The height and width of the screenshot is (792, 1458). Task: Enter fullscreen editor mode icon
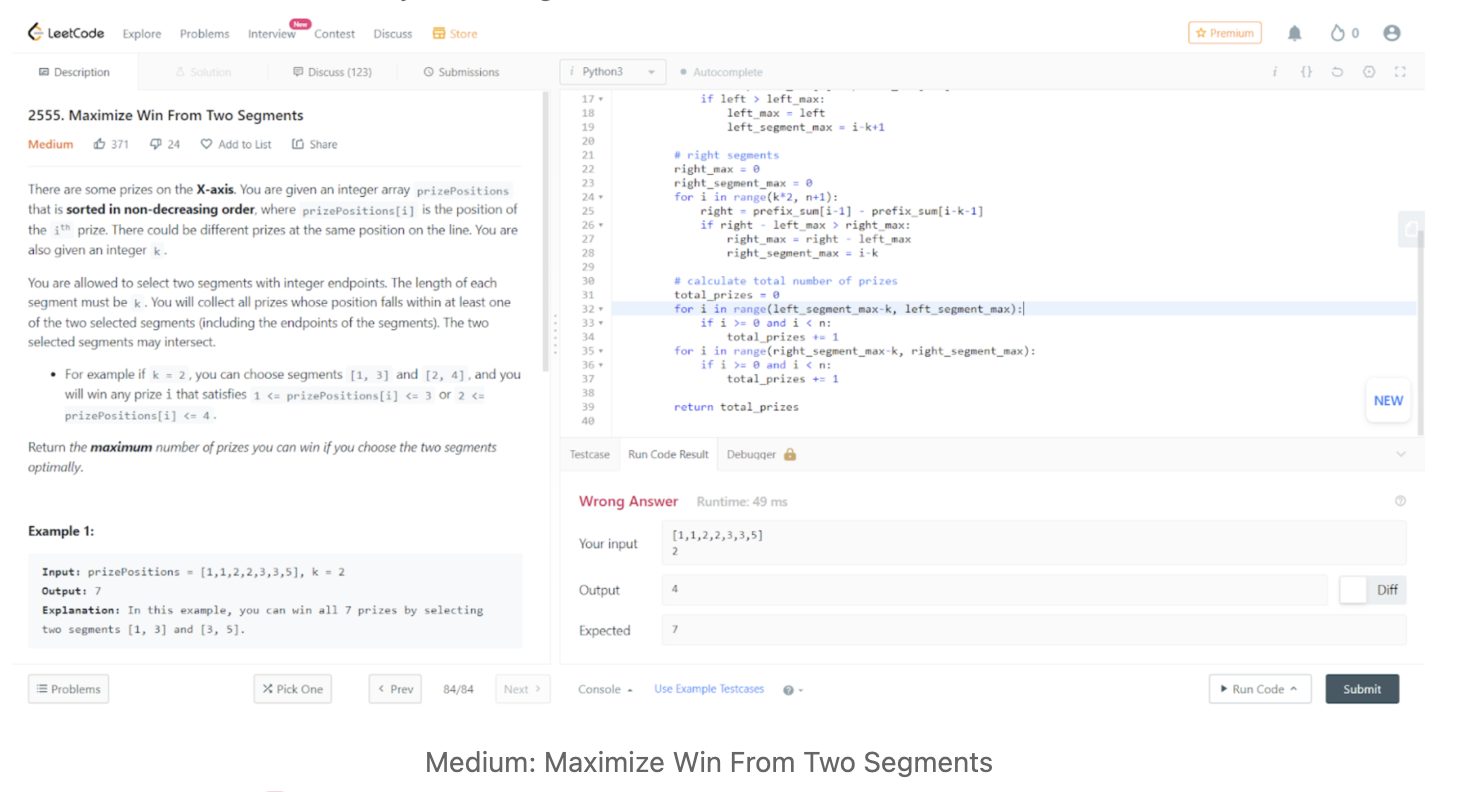(1399, 72)
